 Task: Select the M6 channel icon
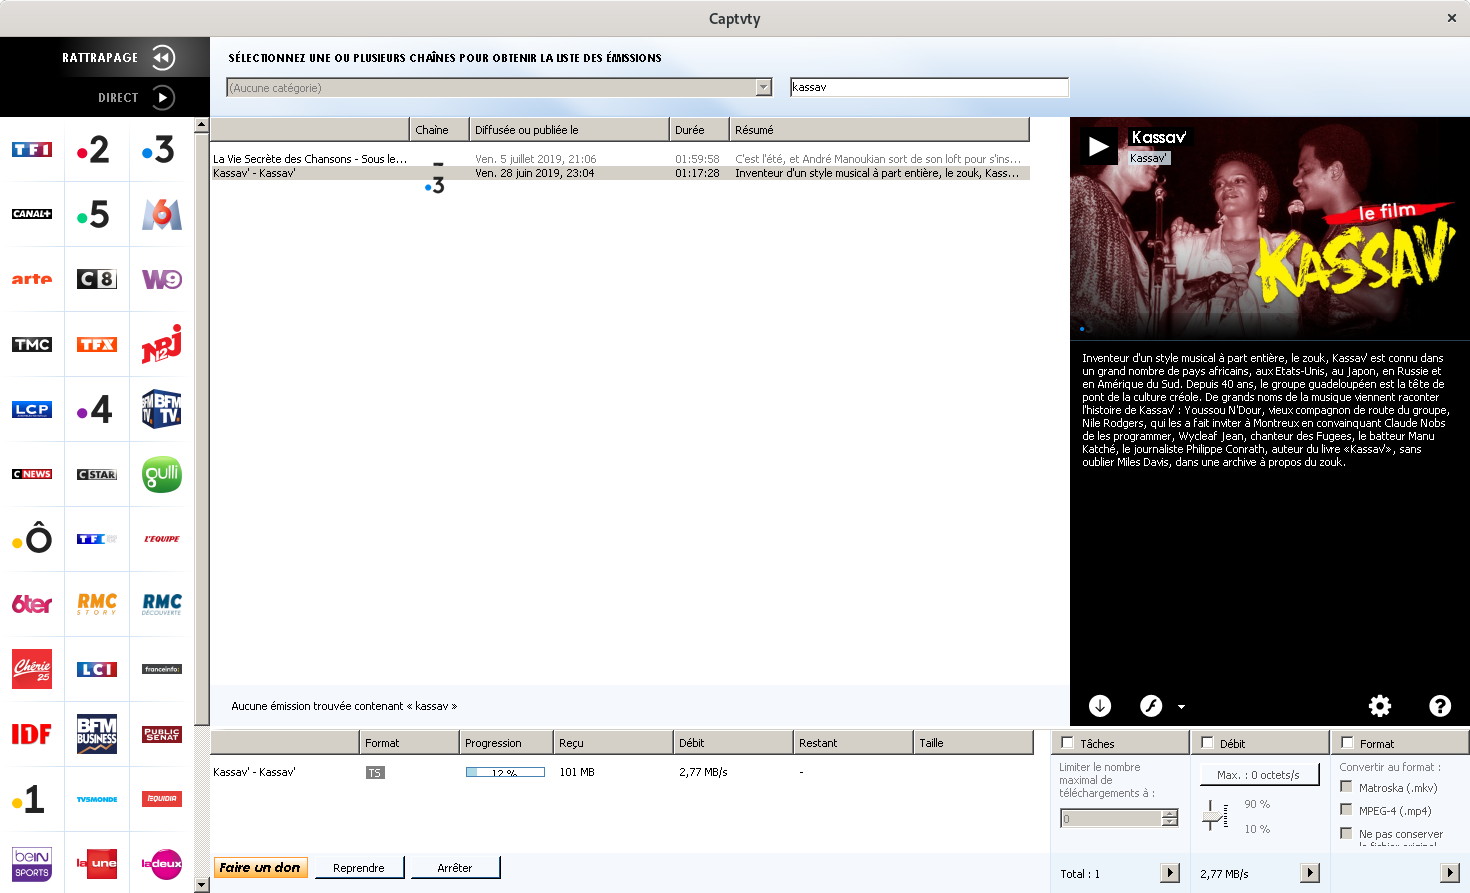point(161,214)
